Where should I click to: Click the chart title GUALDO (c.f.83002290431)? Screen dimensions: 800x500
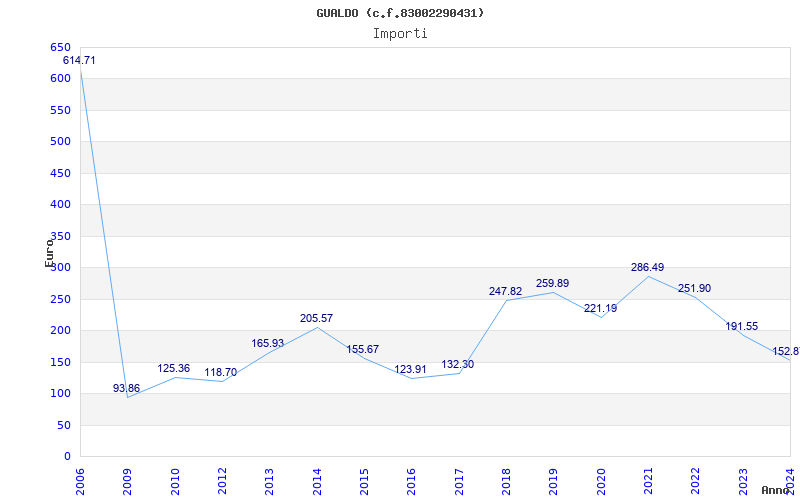tap(400, 13)
